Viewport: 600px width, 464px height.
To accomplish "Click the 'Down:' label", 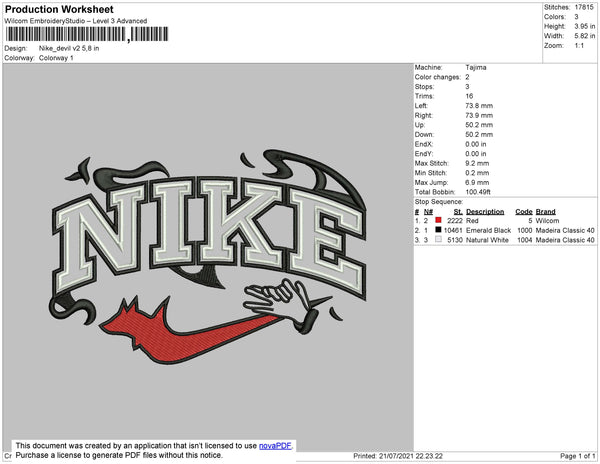I will [424, 134].
